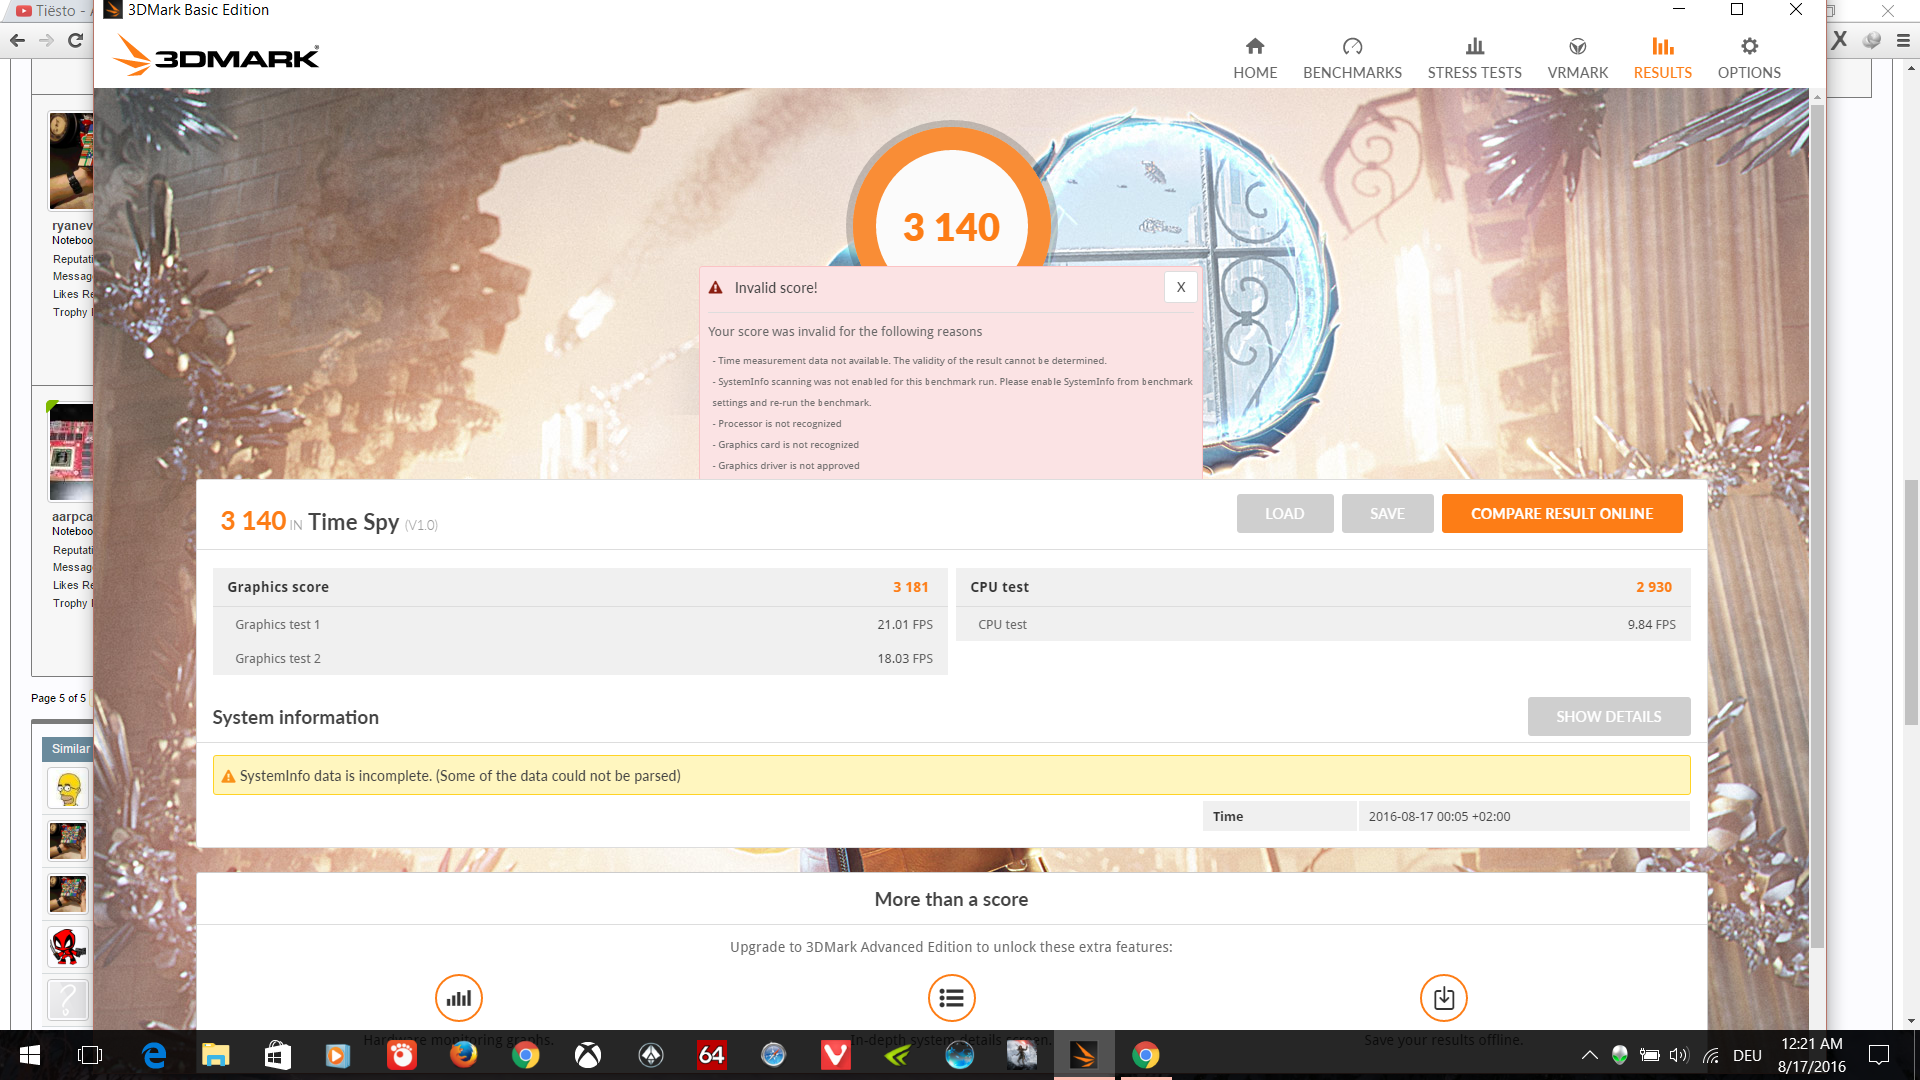Open the Xbox app from the taskbar
1920x1080 pixels.
click(x=588, y=1055)
